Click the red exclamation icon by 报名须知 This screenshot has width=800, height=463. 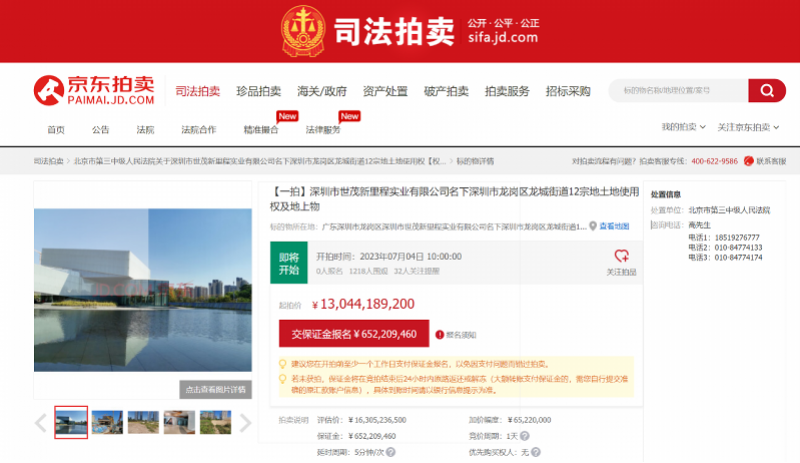click(439, 335)
